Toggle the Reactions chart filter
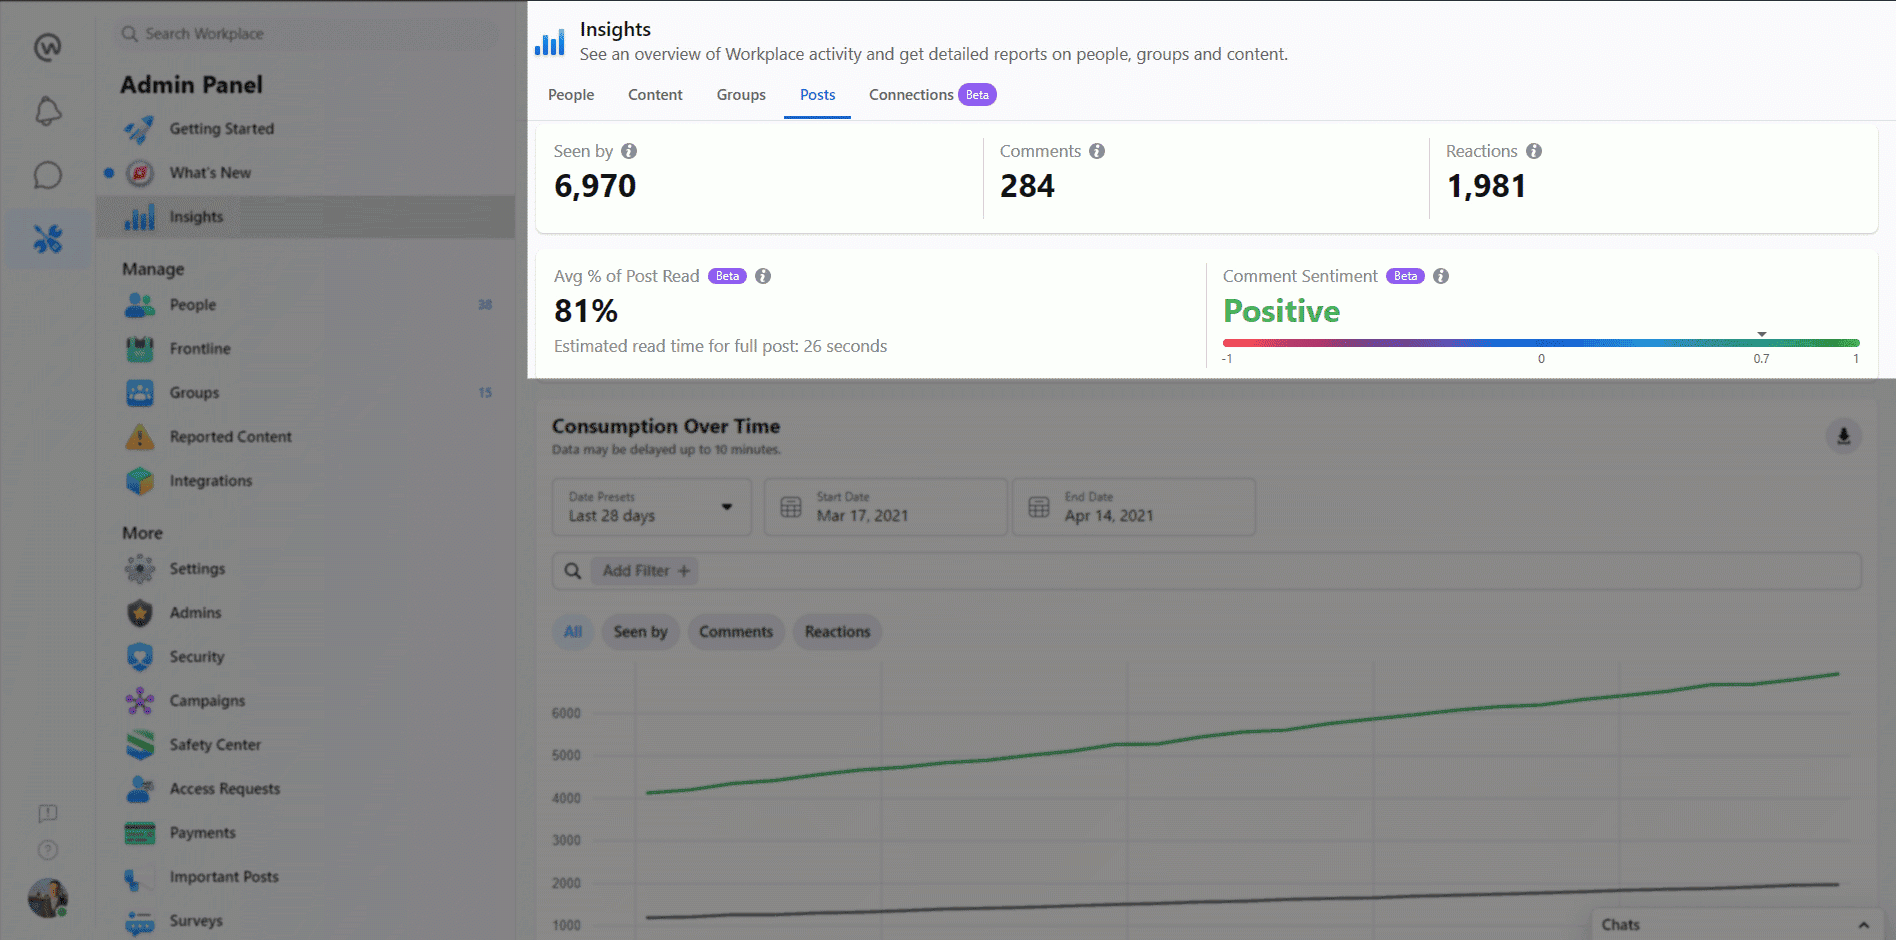This screenshot has width=1896, height=940. pos(837,632)
